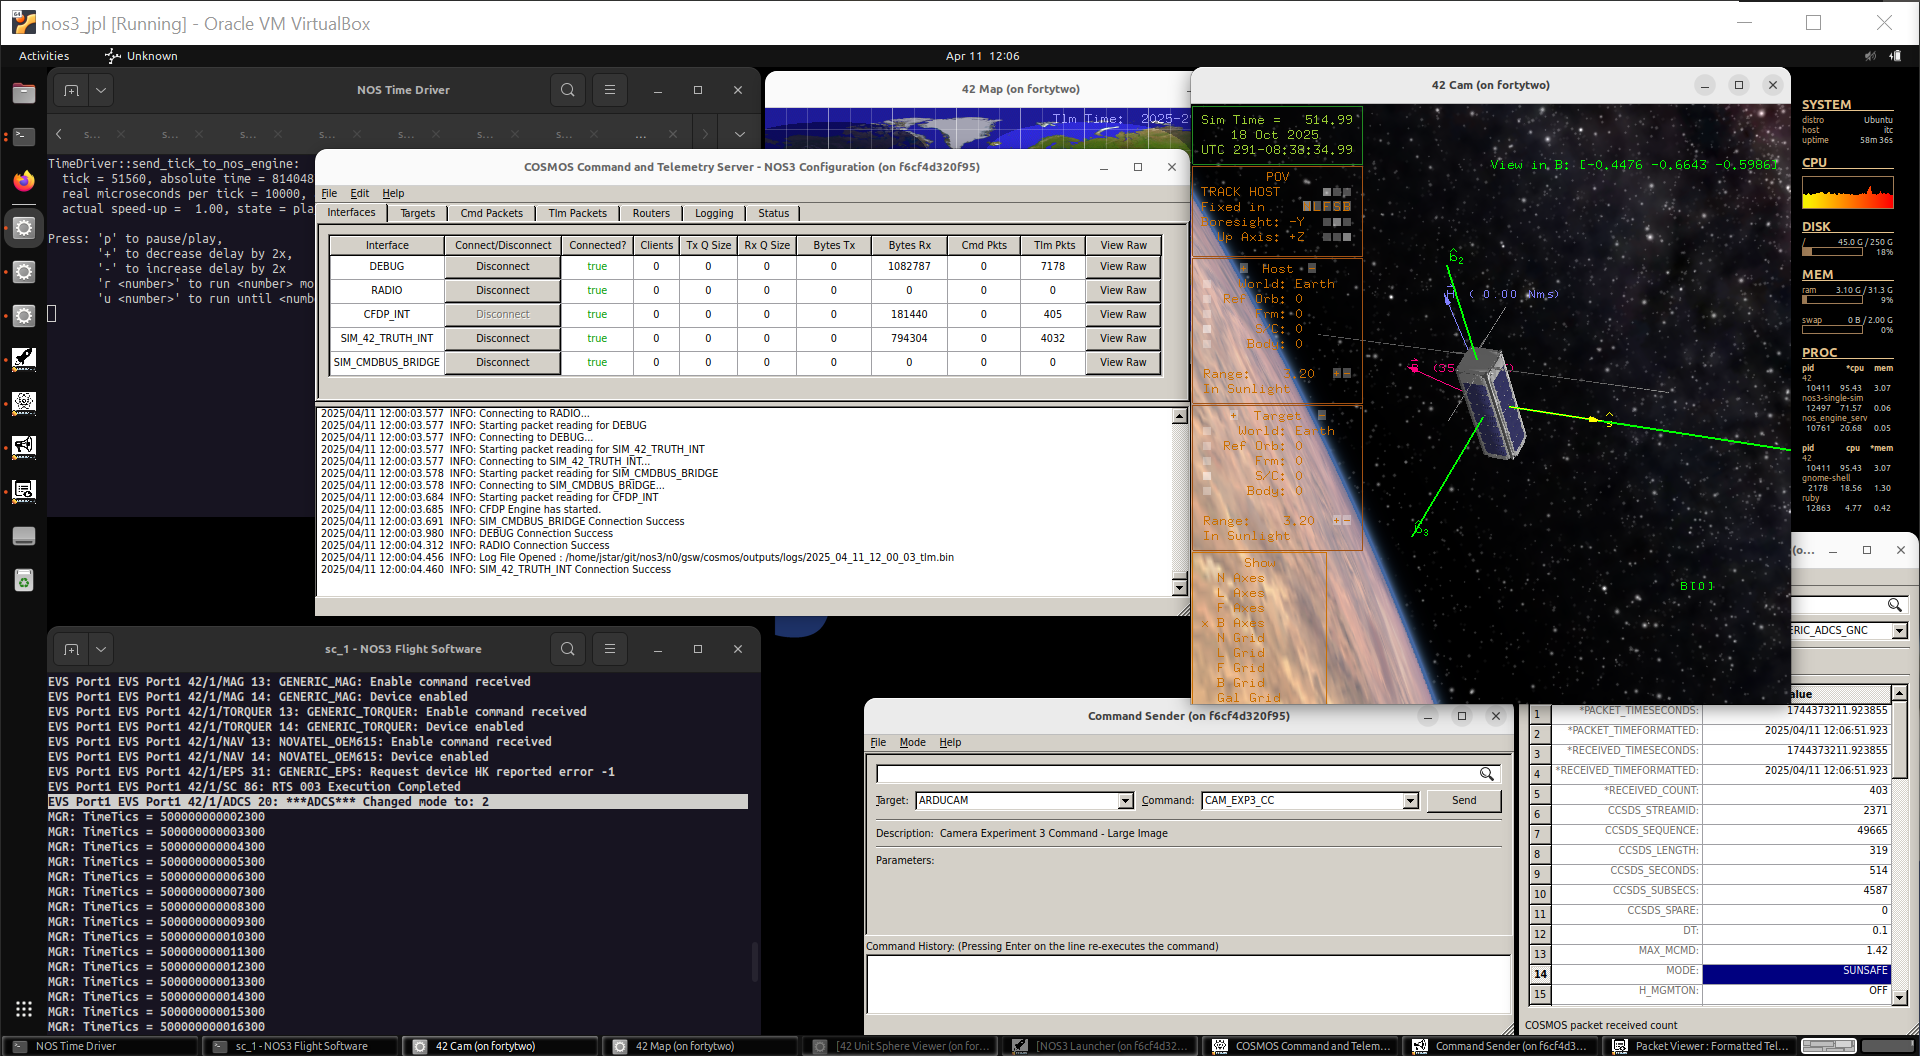
Task: Click the magnifier icon in Packet Viewer
Action: tap(1894, 605)
